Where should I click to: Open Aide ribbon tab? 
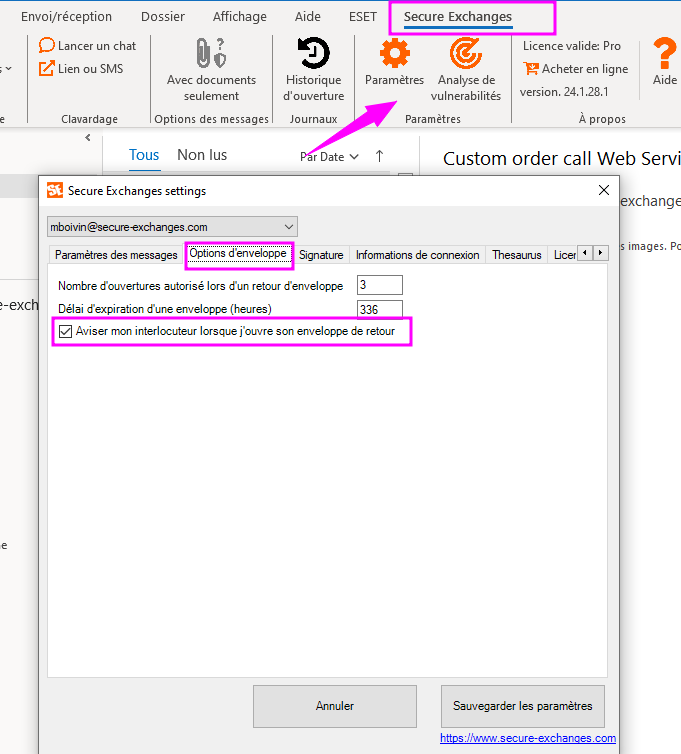[308, 16]
